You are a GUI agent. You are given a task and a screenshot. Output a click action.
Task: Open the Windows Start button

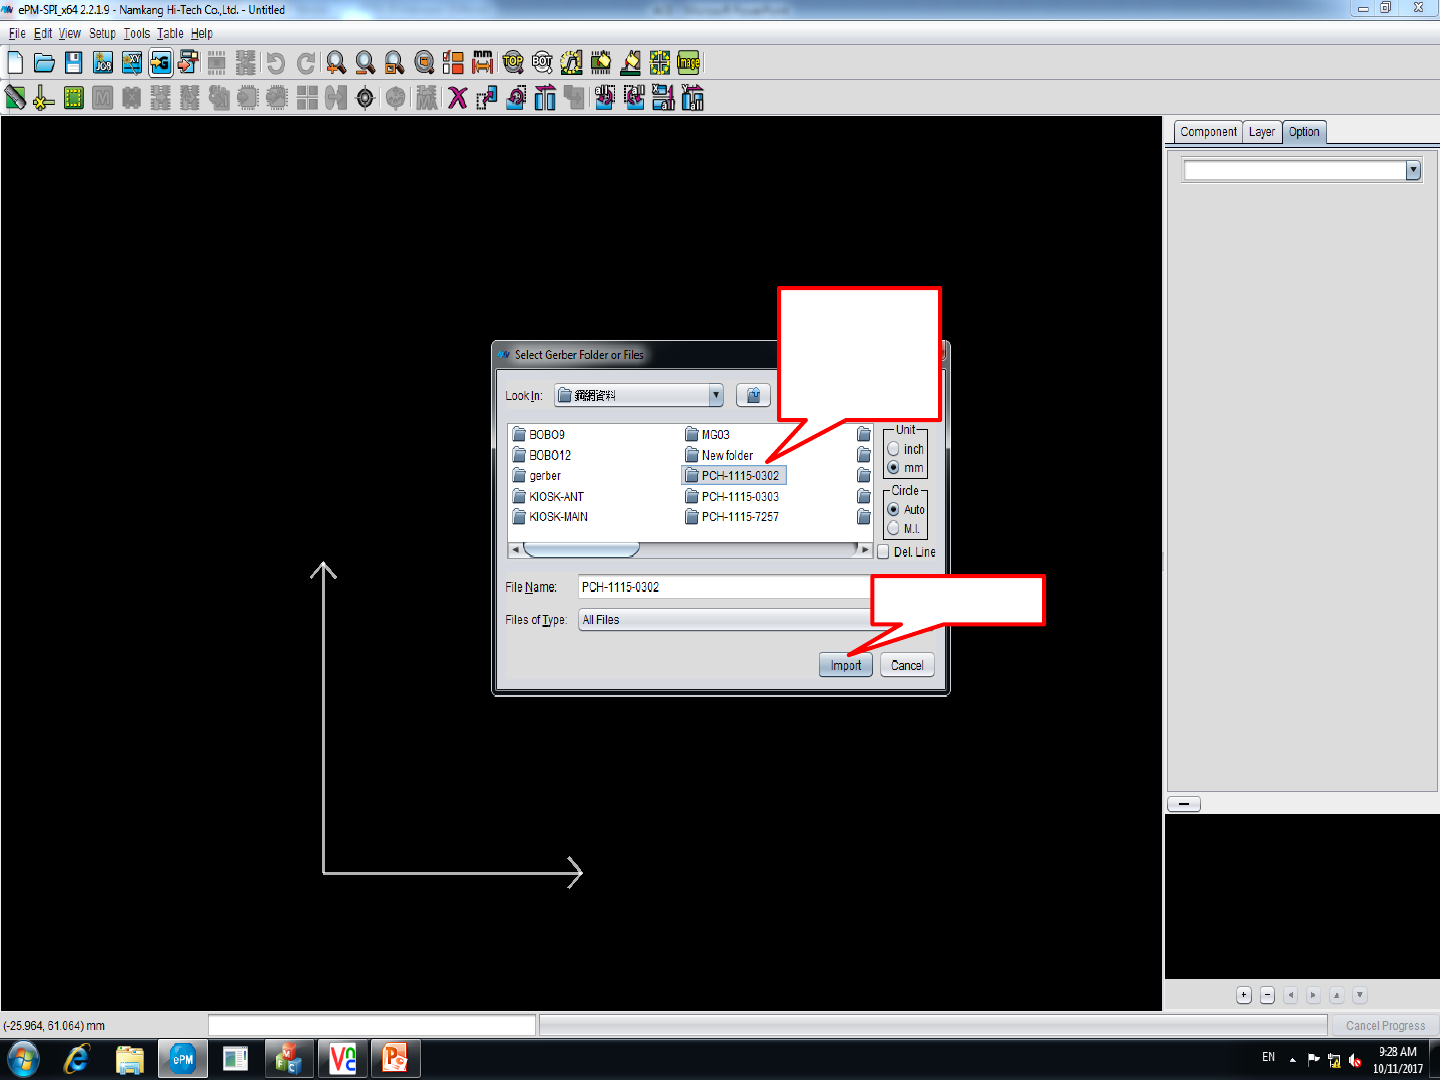pyautogui.click(x=23, y=1059)
